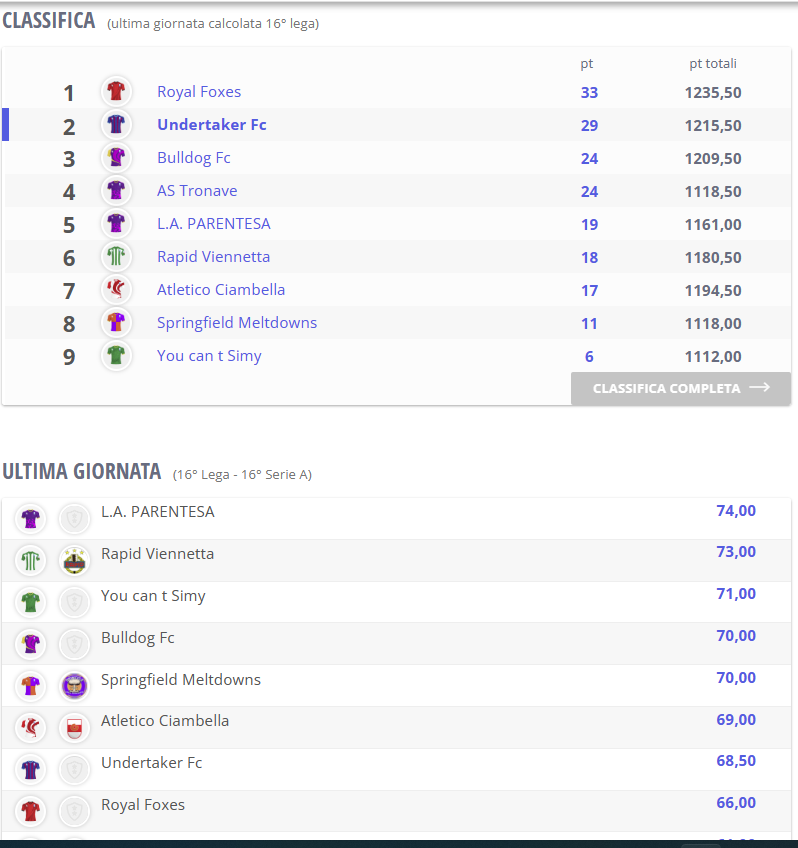The image size is (798, 848).
Task: Open Bulldog Fc team link in standings
Action: 194,158
